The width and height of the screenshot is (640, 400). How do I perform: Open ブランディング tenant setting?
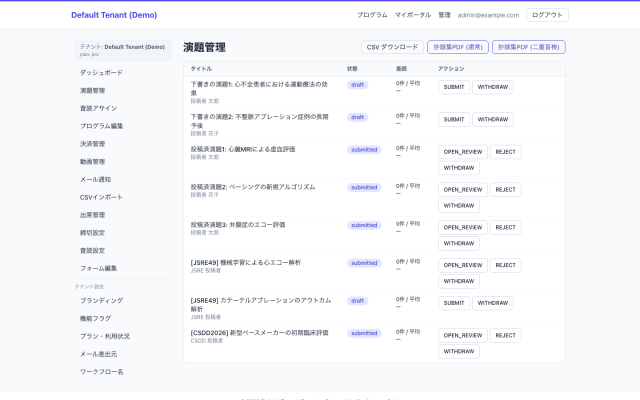click(123, 300)
